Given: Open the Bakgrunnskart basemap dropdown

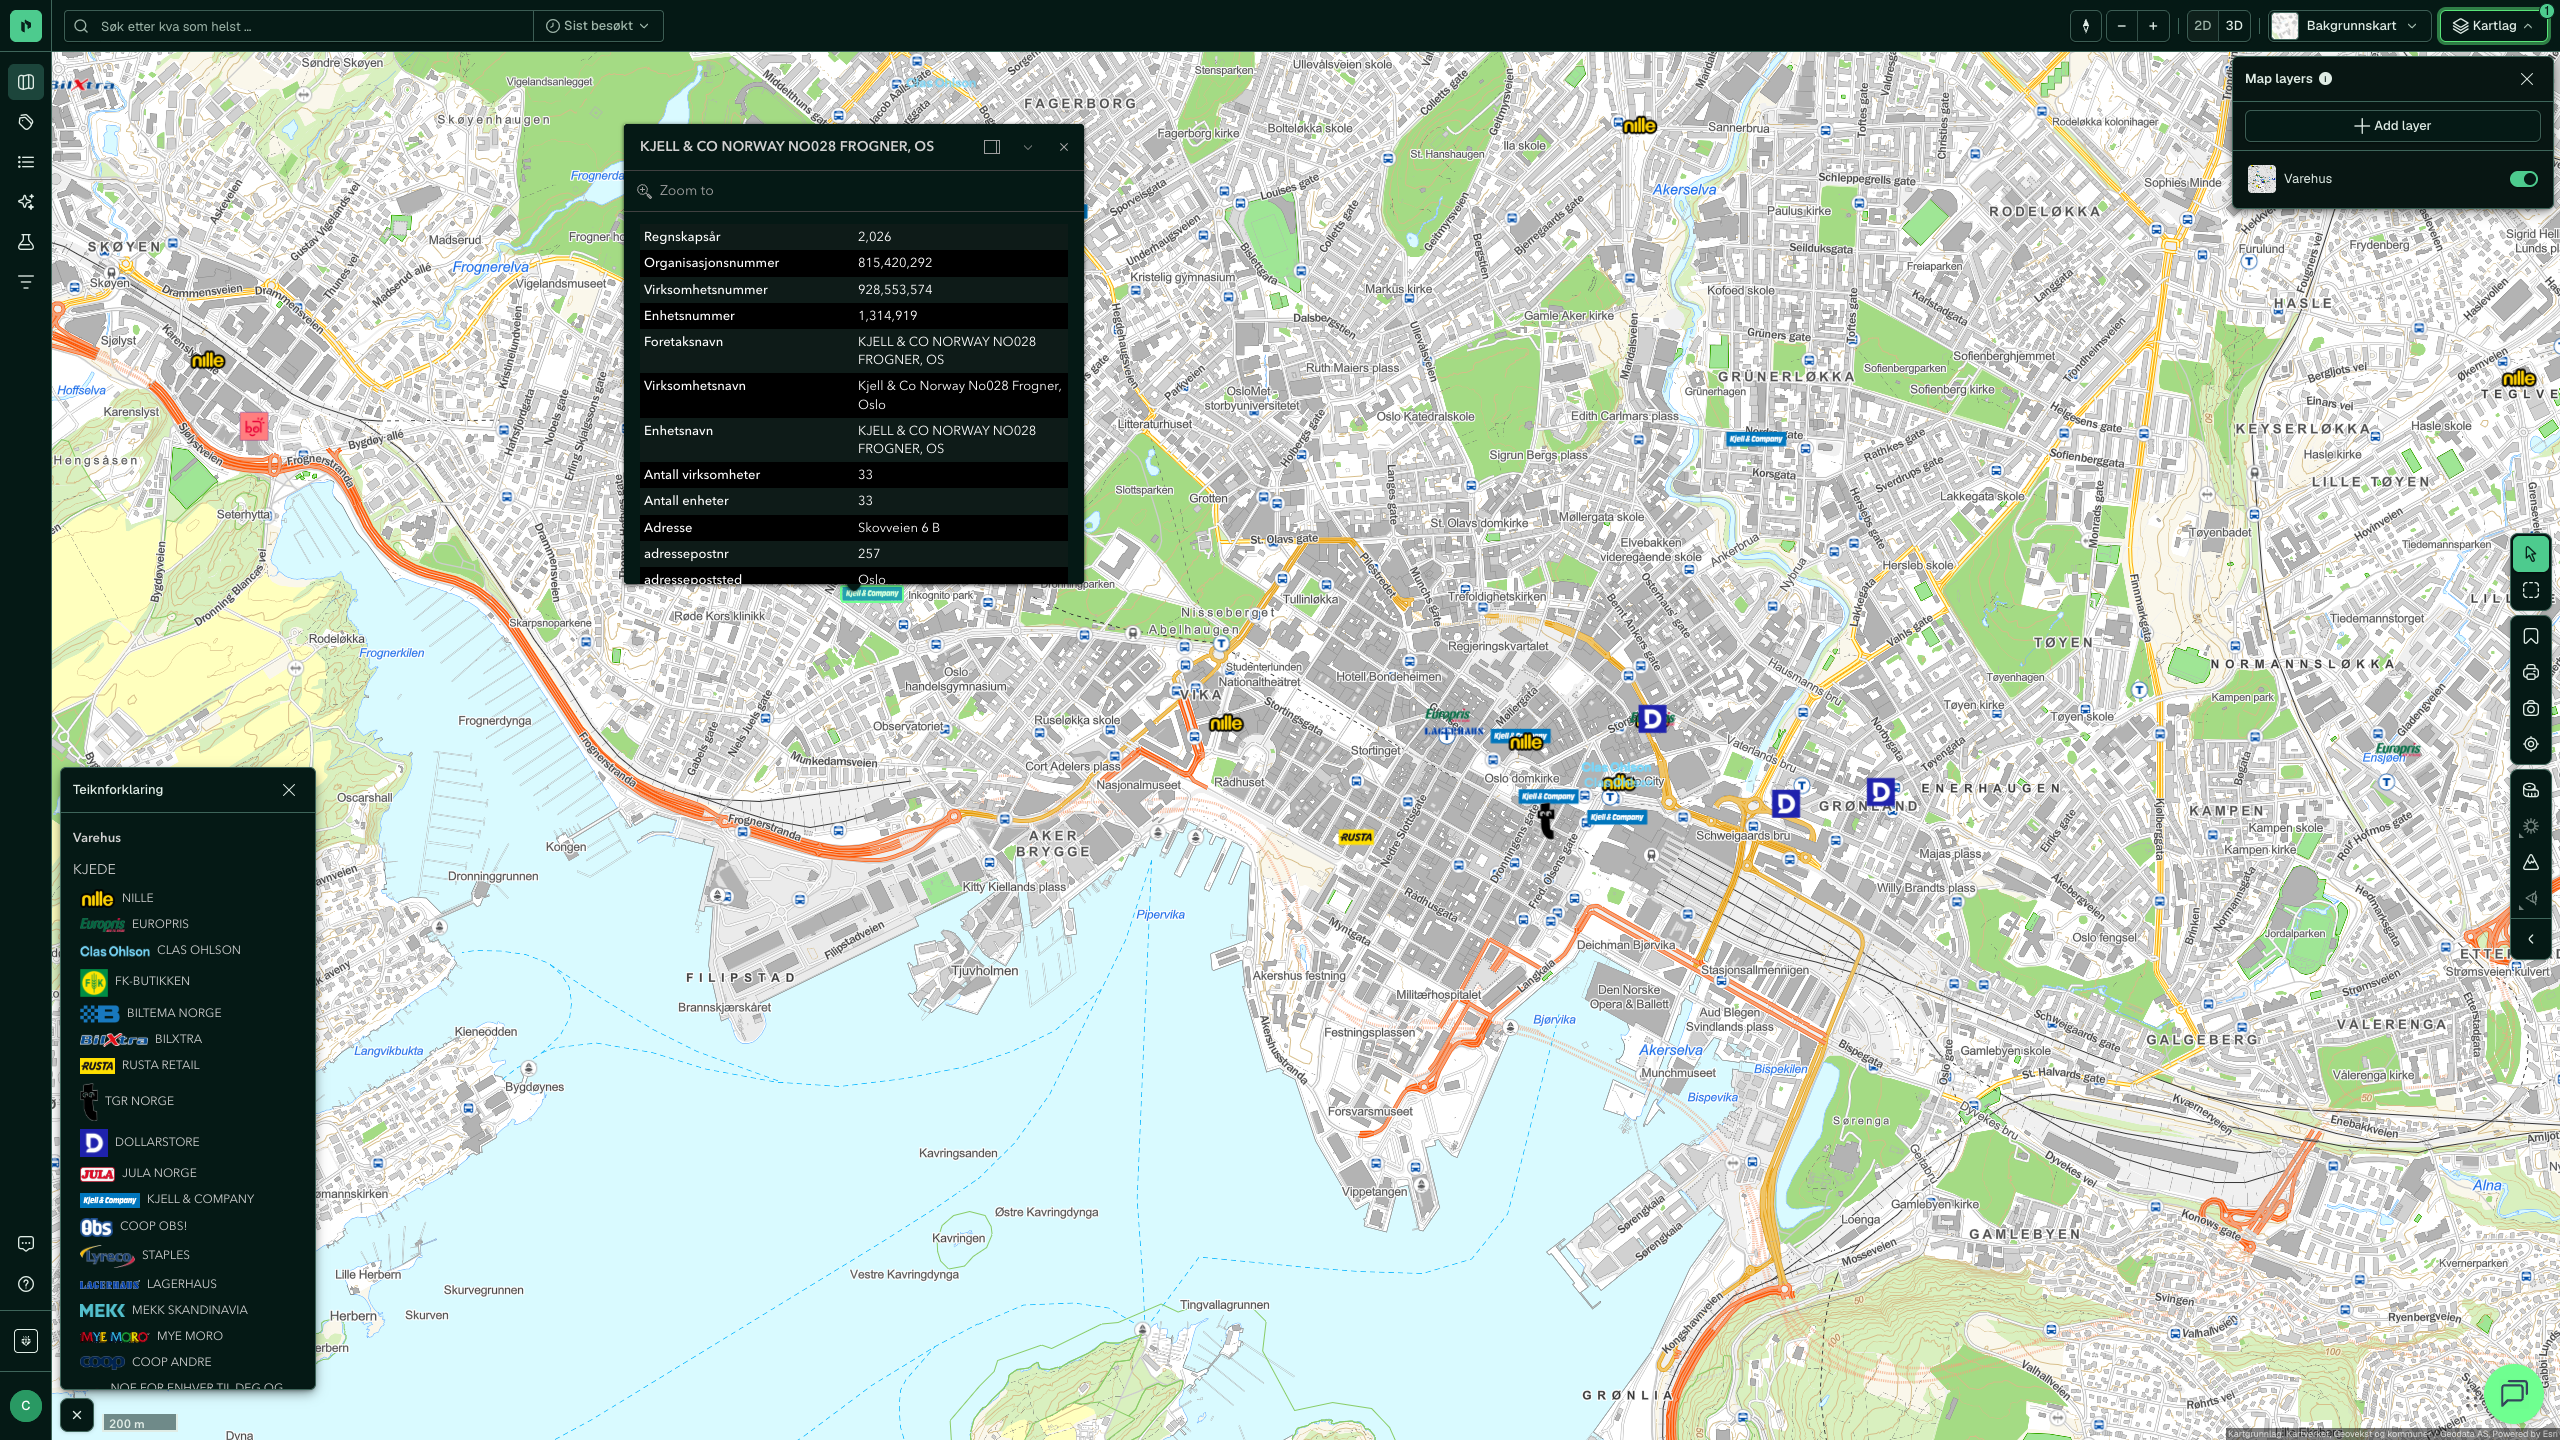Looking at the screenshot, I should [x=2350, y=26].
